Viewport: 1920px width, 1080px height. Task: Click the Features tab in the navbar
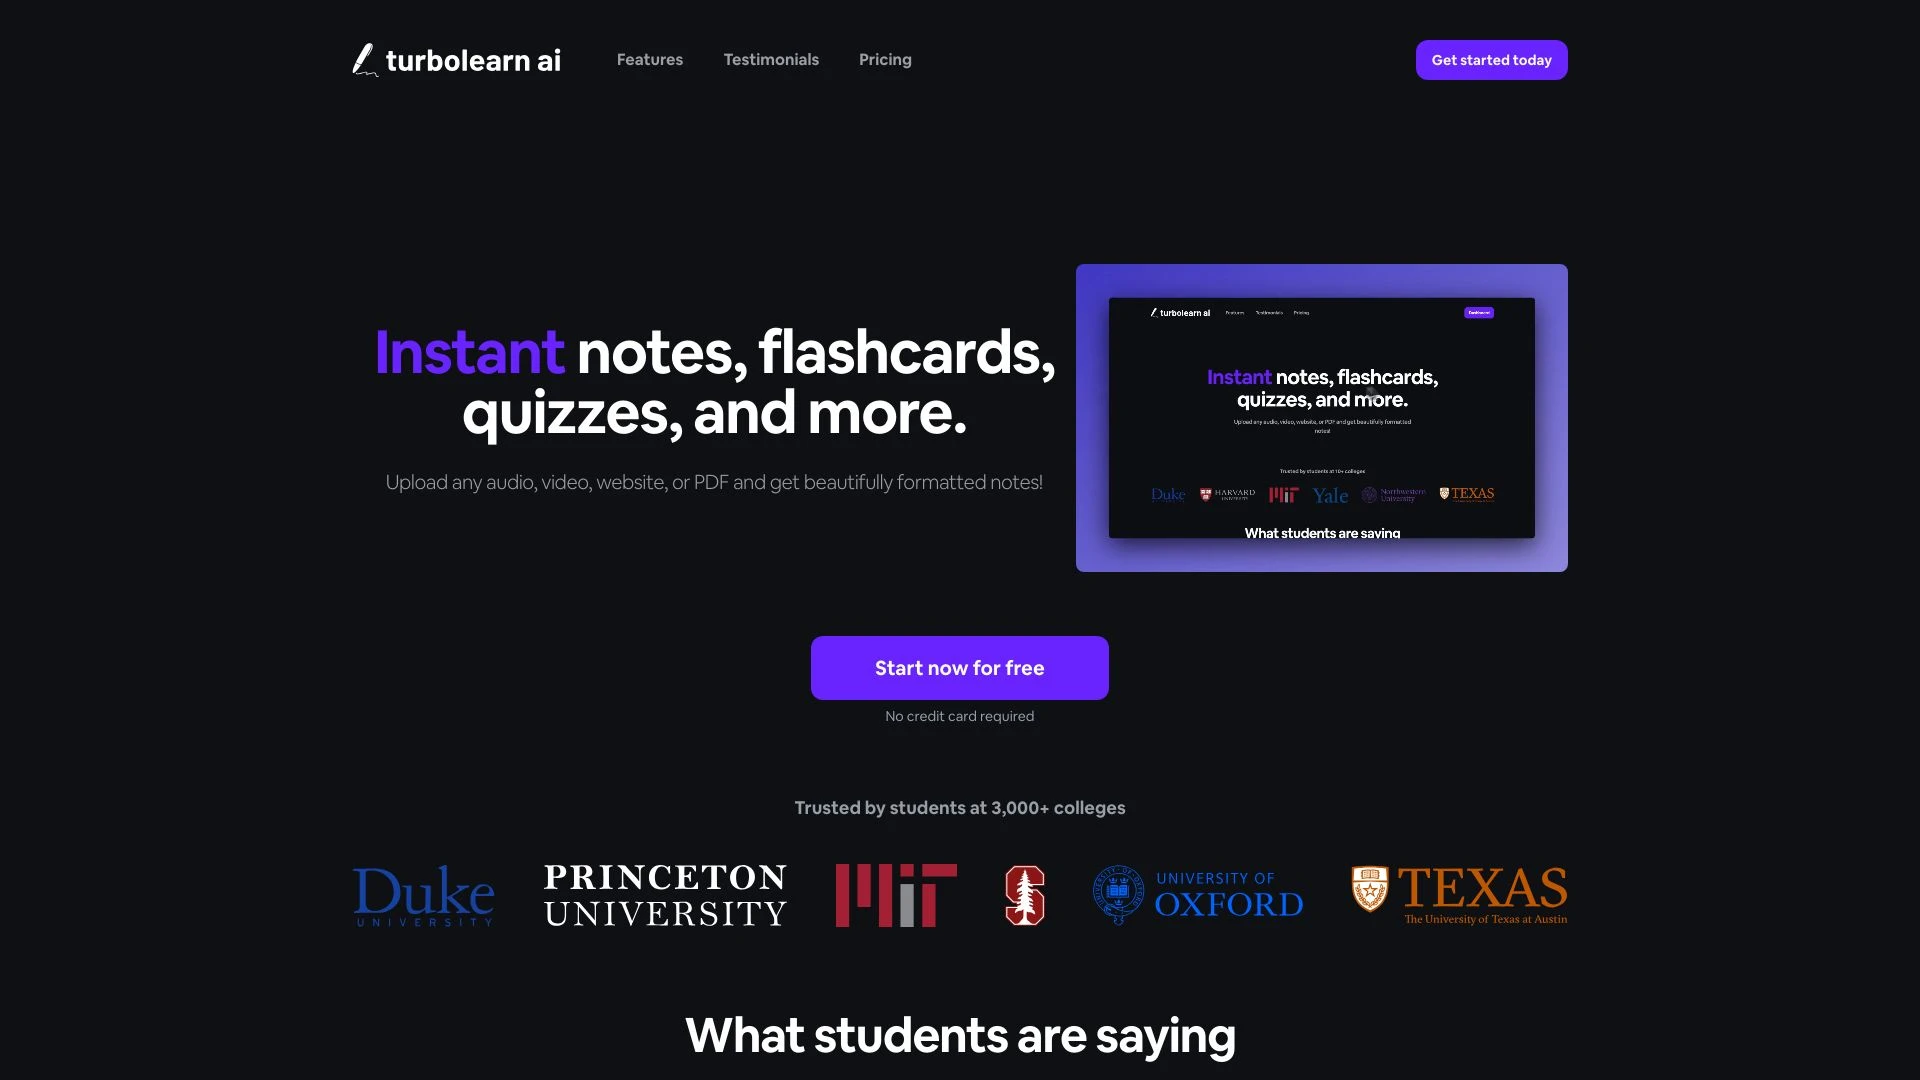[649, 59]
